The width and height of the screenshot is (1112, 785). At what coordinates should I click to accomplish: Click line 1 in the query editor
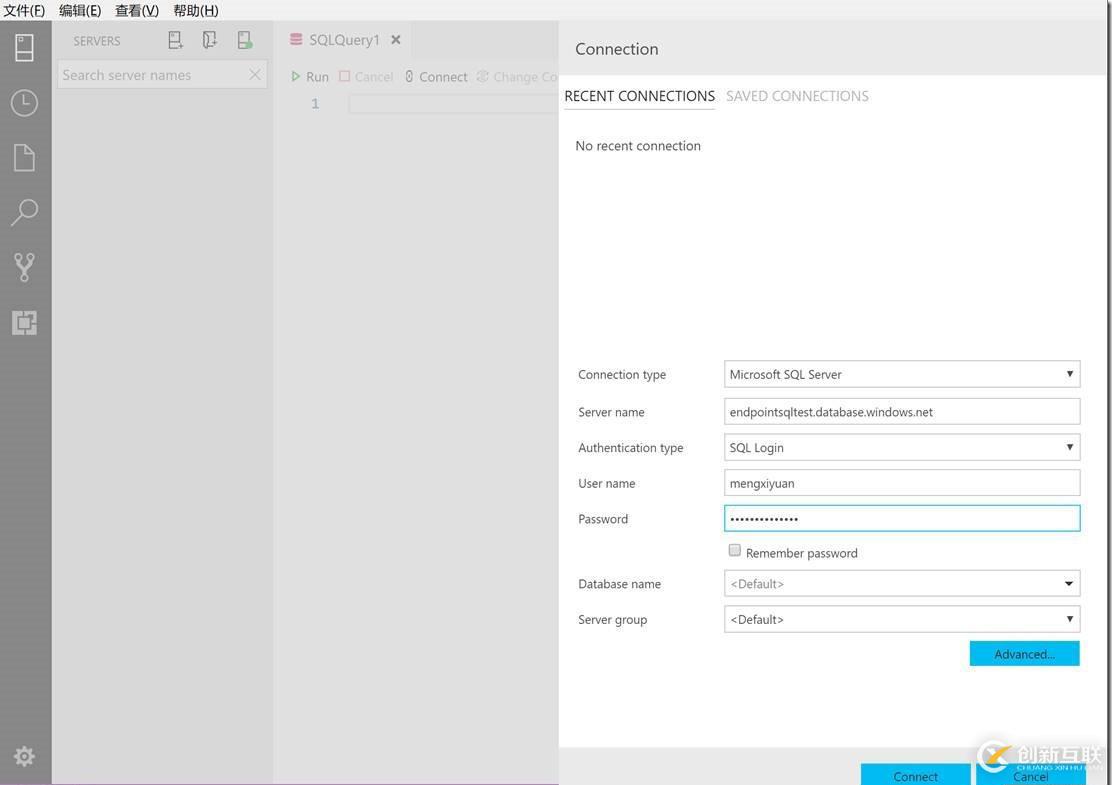point(454,104)
